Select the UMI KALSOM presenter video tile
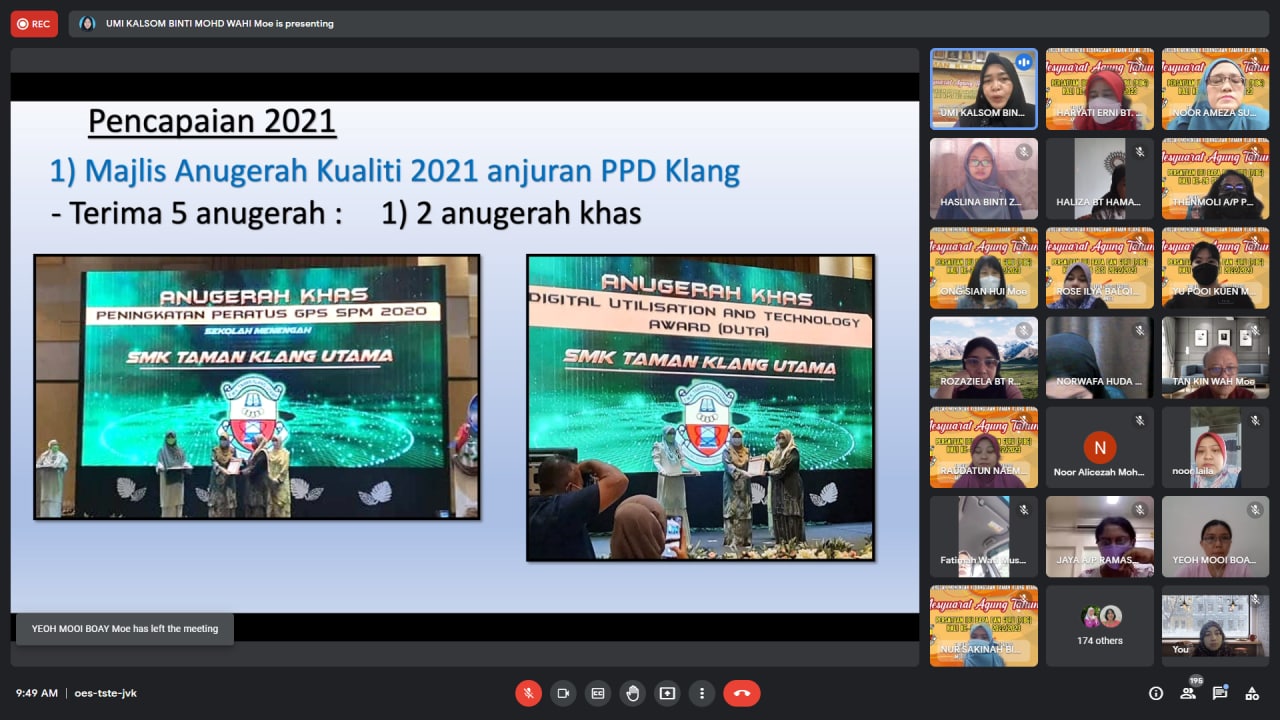The image size is (1280, 720). click(x=984, y=89)
